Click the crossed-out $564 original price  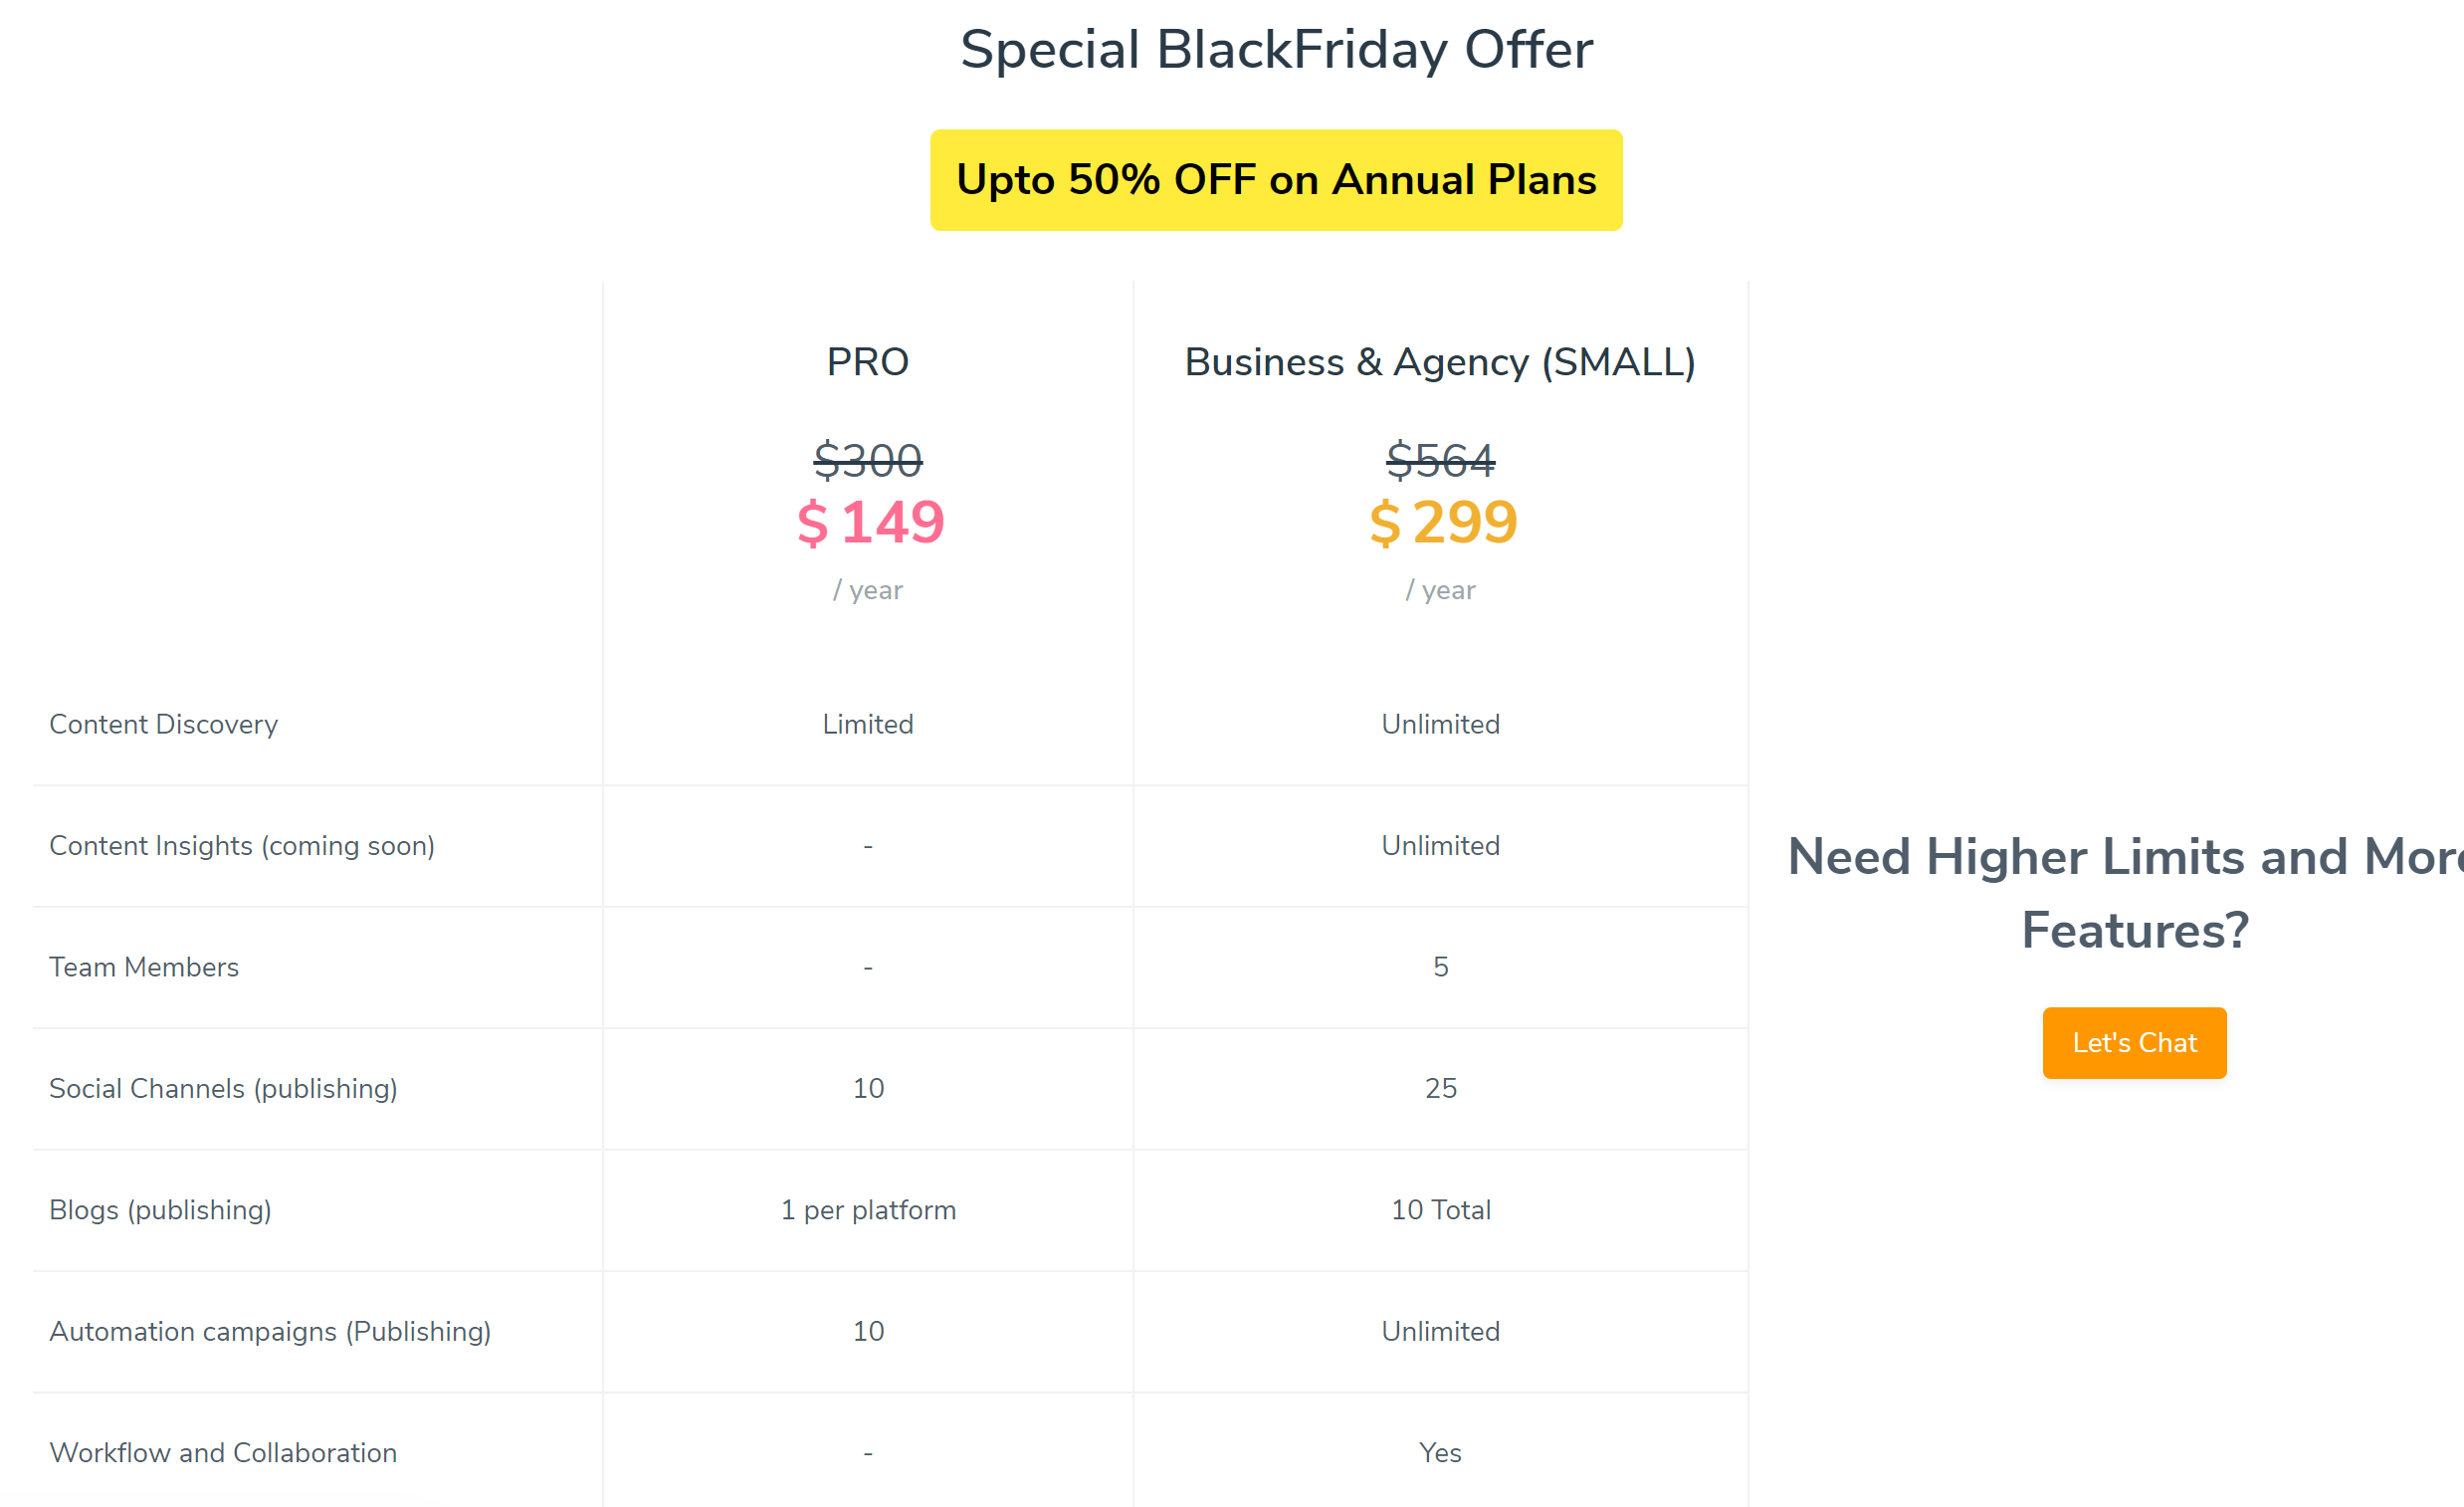[1440, 460]
